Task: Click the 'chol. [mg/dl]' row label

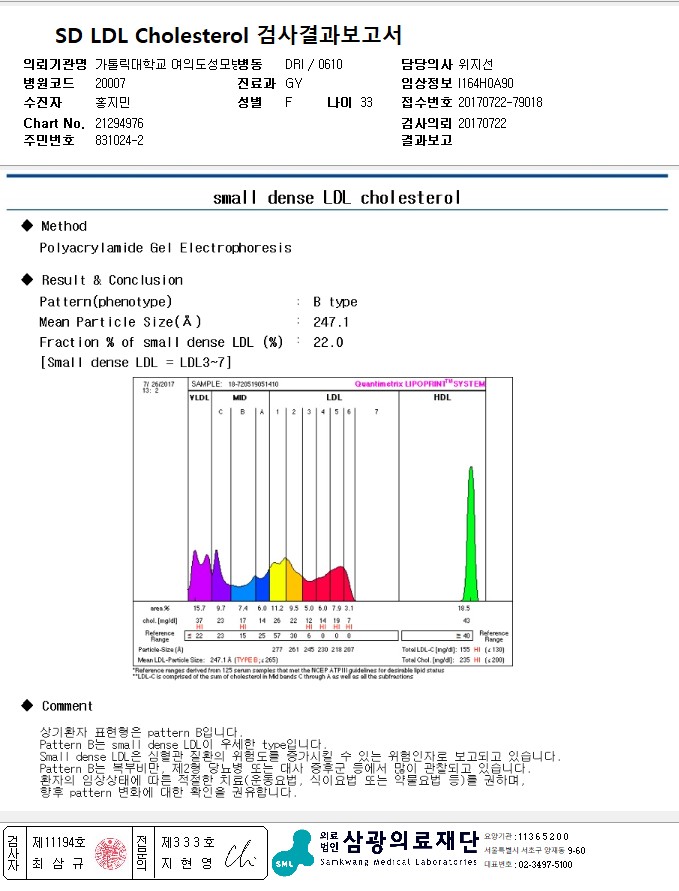Action: point(160,621)
